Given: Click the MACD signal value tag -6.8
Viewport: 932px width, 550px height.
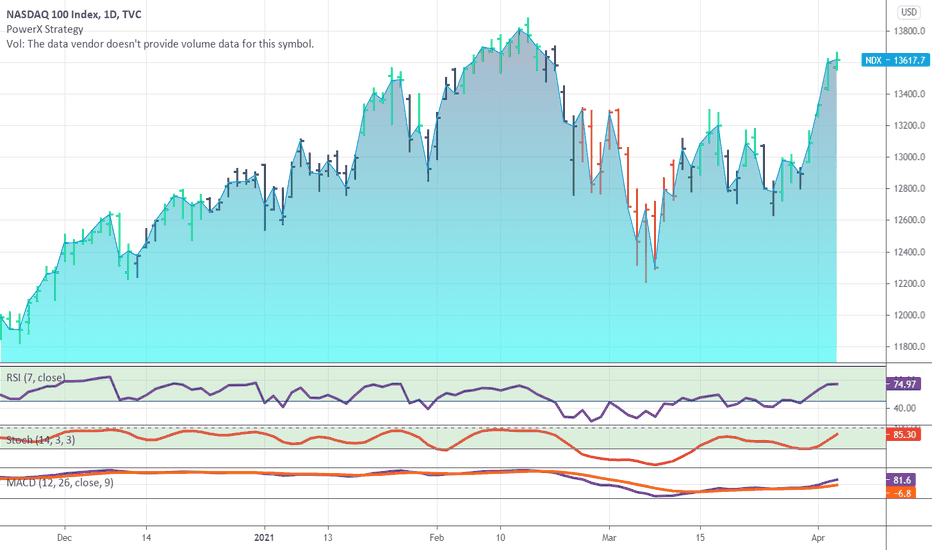Looking at the screenshot, I should click(901, 493).
